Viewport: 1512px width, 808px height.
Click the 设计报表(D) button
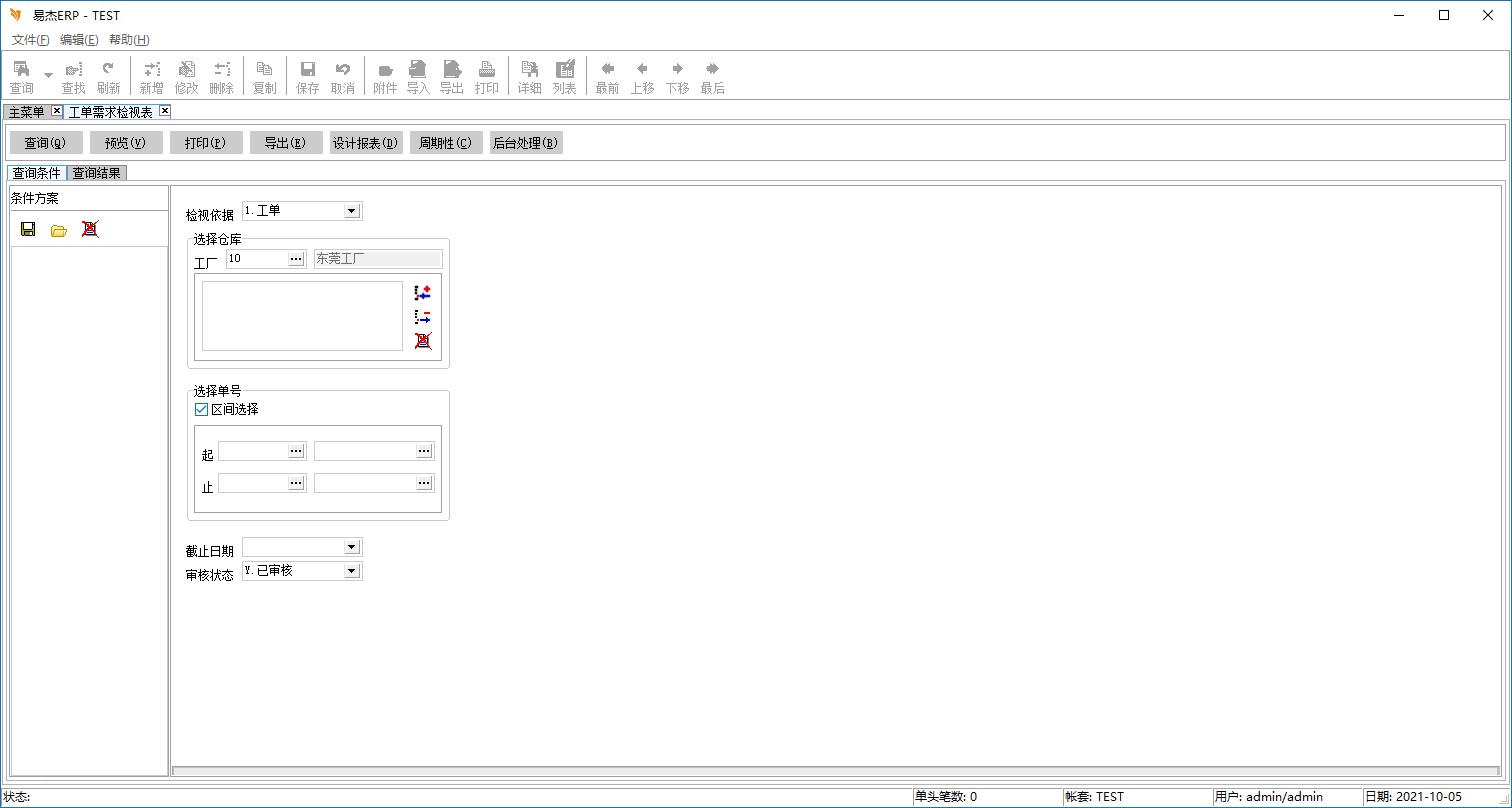coord(366,143)
